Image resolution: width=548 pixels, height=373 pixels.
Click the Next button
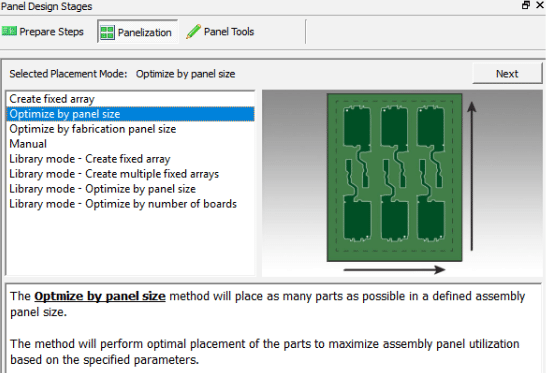point(507,74)
